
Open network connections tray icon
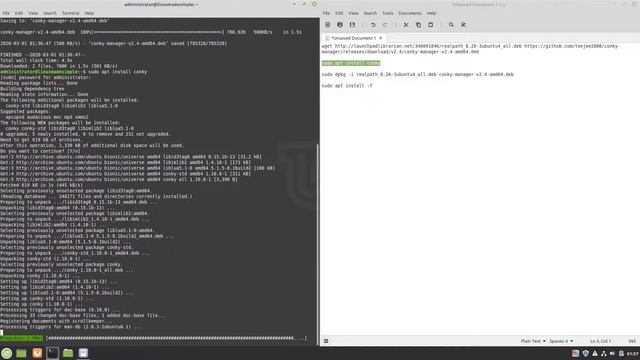click(604, 353)
